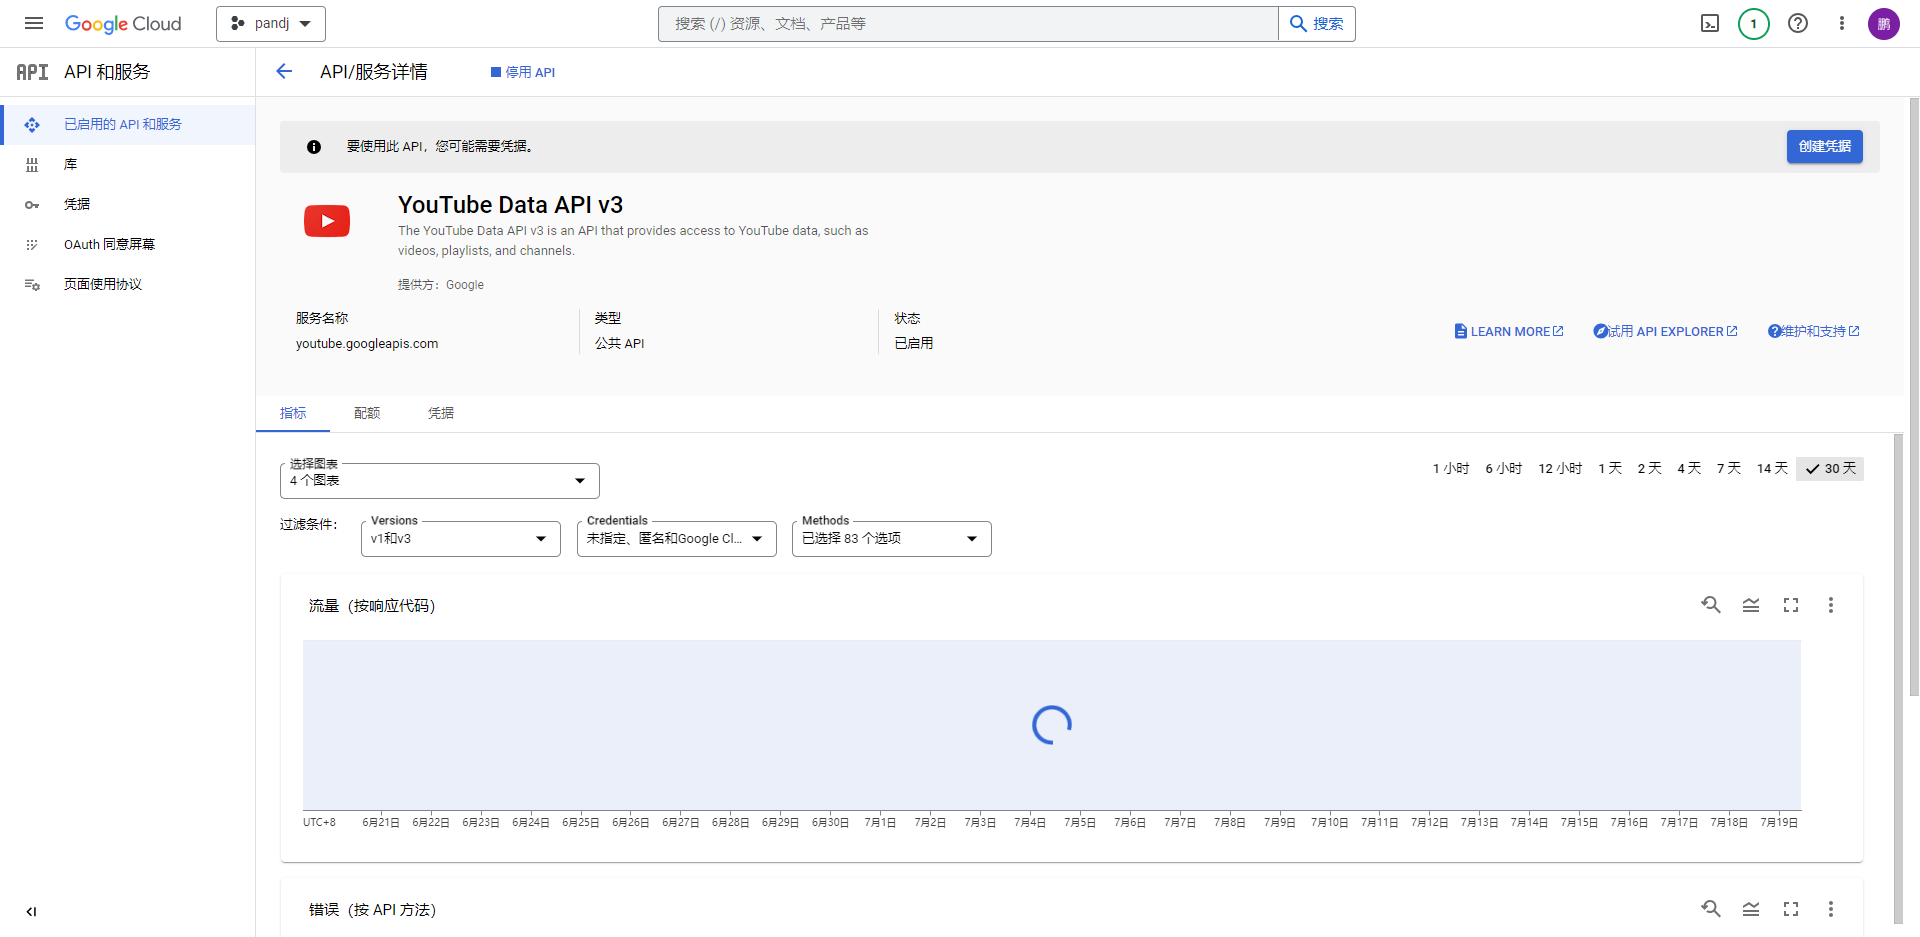Open 凭据 in the left sidebar

tap(77, 204)
